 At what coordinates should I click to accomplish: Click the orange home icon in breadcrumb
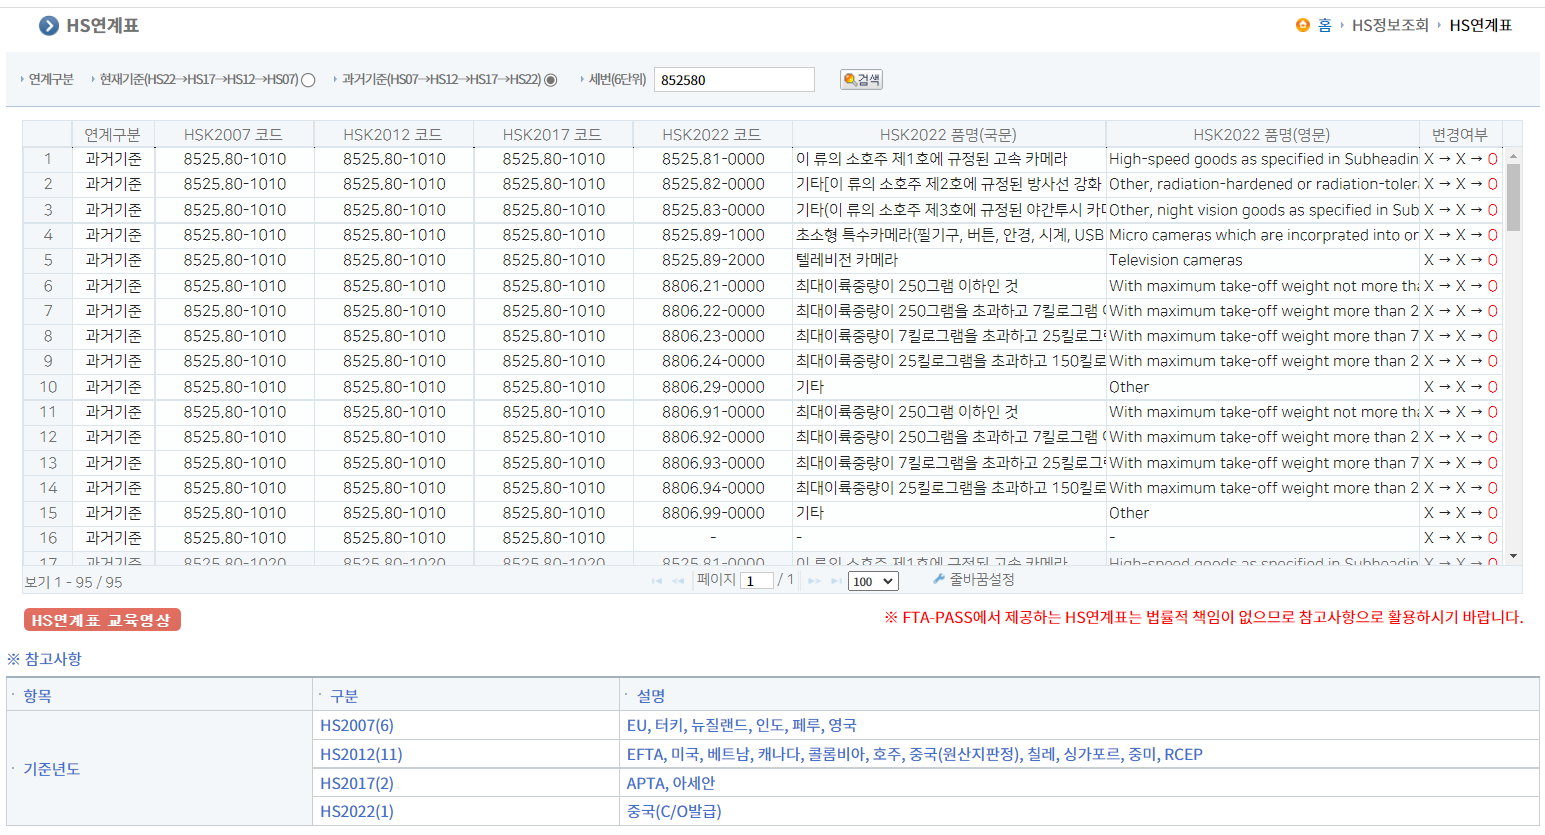[x=1302, y=25]
